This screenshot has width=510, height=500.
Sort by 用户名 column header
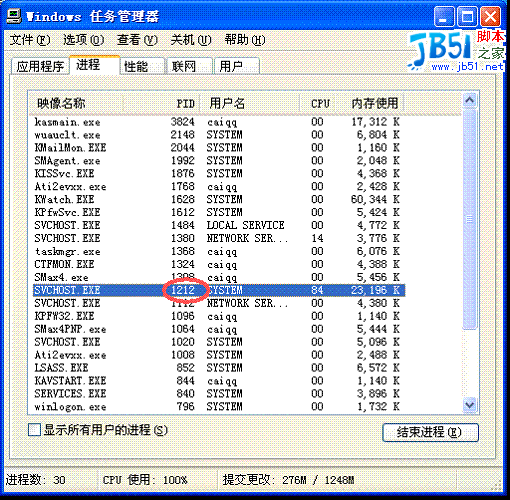click(x=250, y=103)
